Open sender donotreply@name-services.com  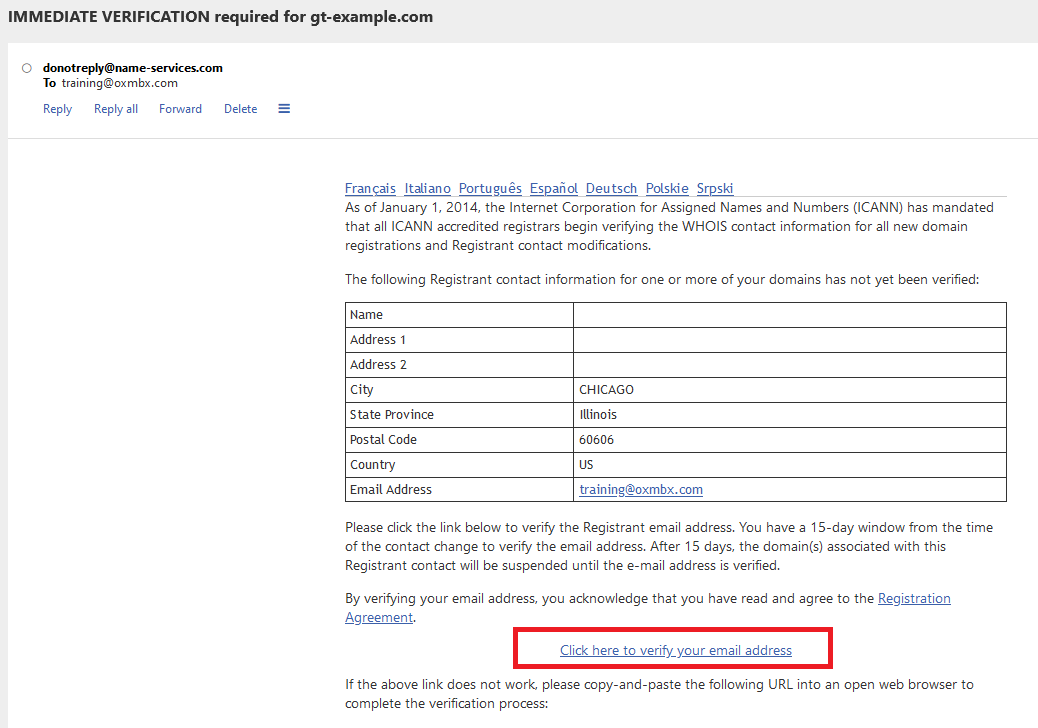pos(132,68)
